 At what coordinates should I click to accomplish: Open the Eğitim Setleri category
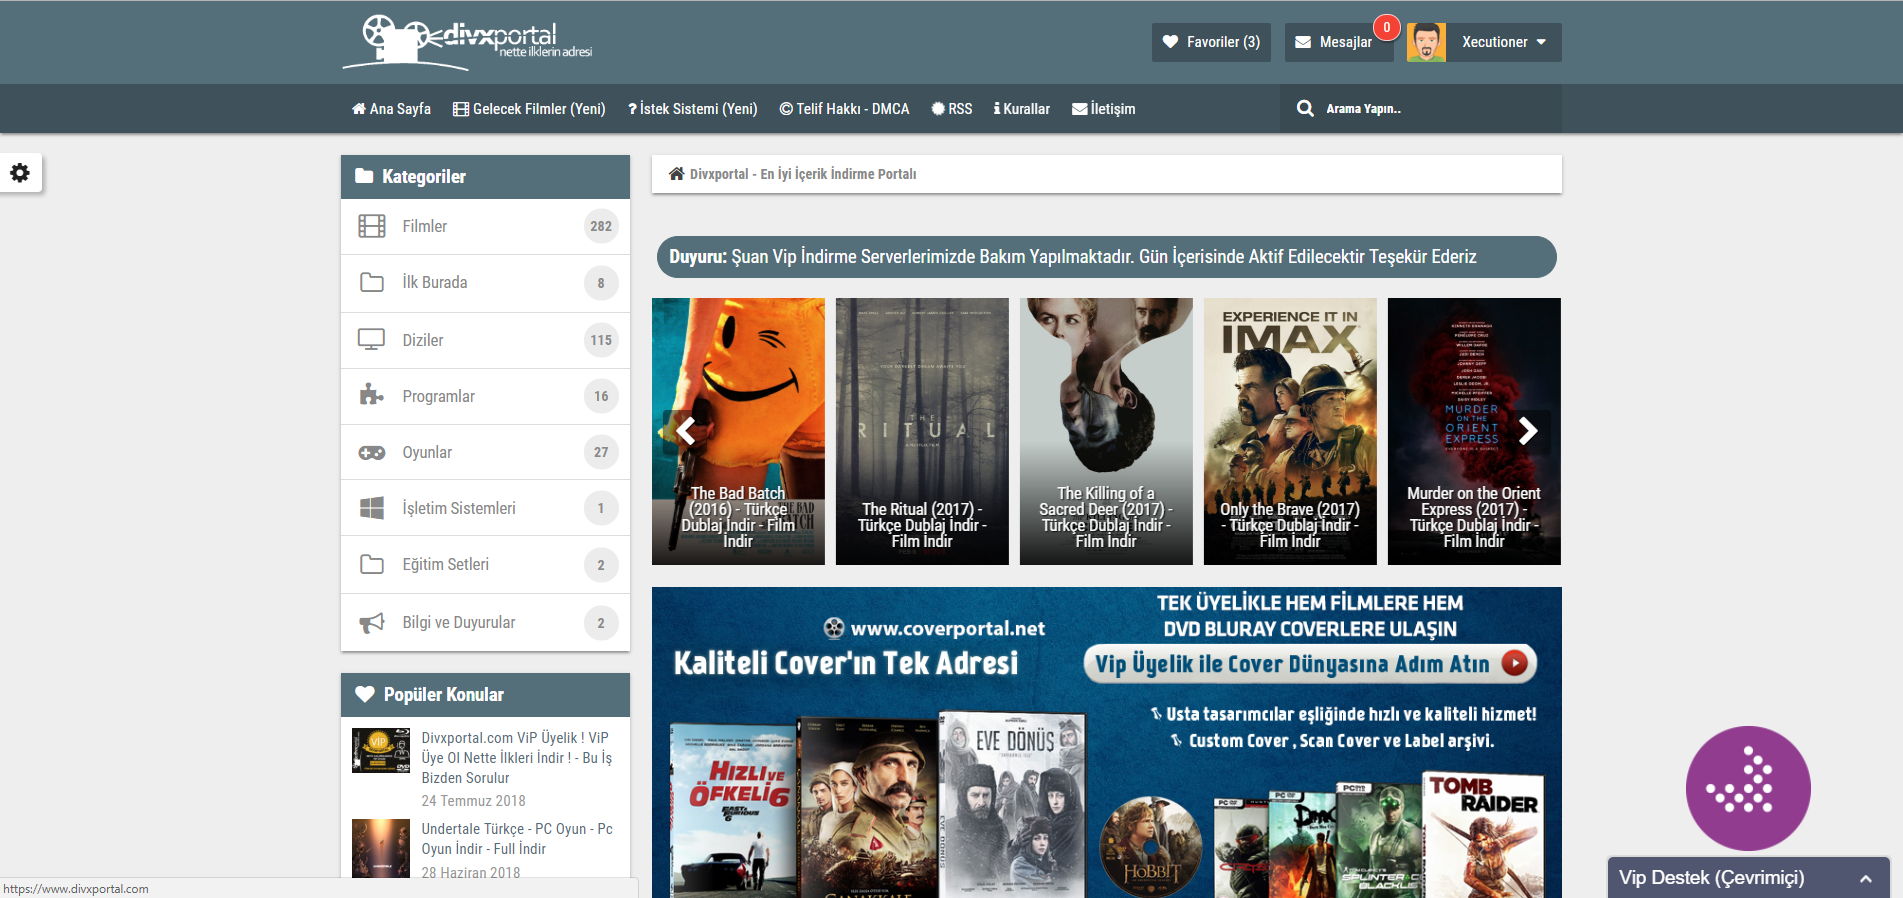[x=485, y=565]
